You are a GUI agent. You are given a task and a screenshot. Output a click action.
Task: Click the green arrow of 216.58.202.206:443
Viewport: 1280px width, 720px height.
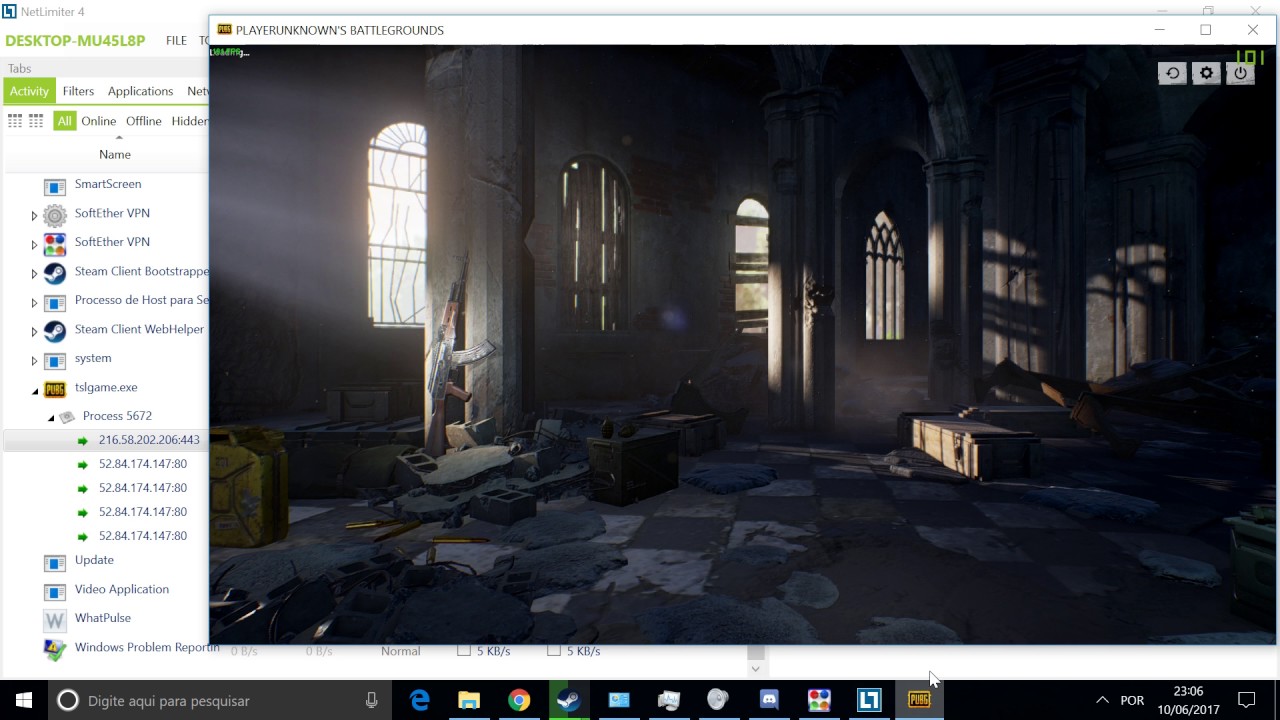click(83, 441)
